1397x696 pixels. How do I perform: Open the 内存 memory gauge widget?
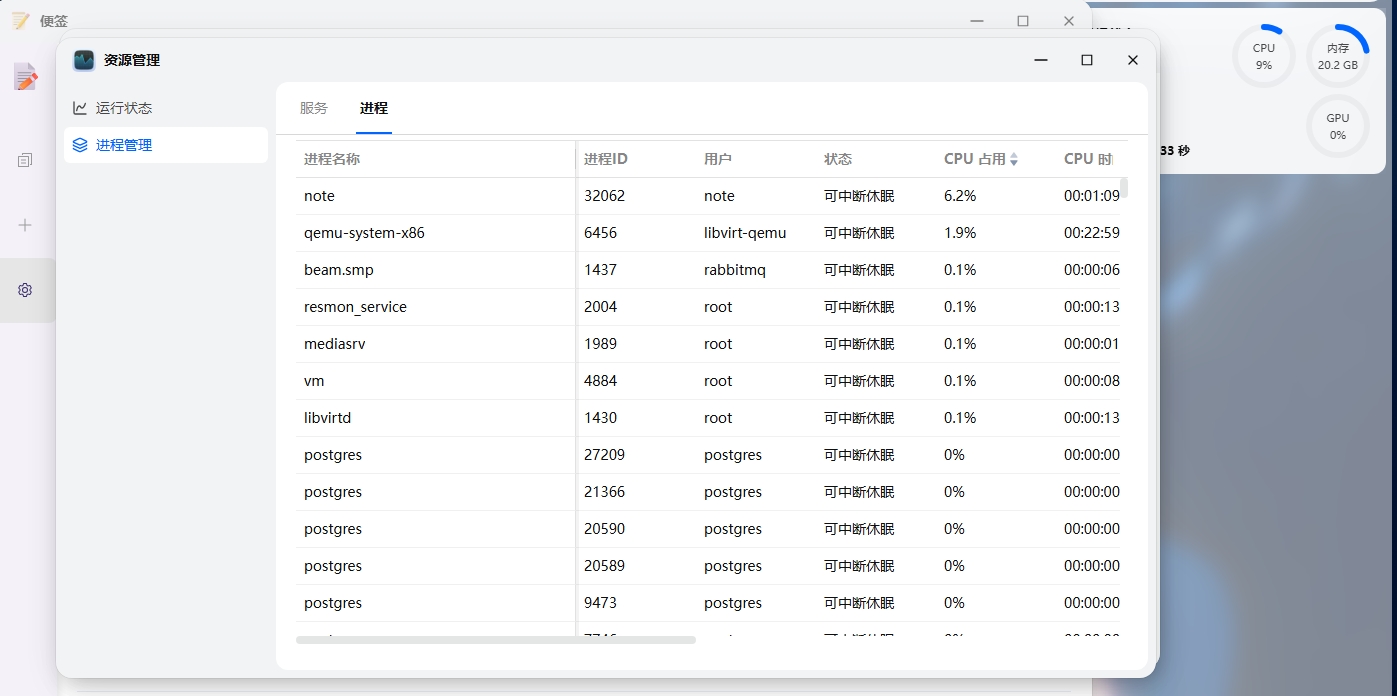pyautogui.click(x=1337, y=56)
